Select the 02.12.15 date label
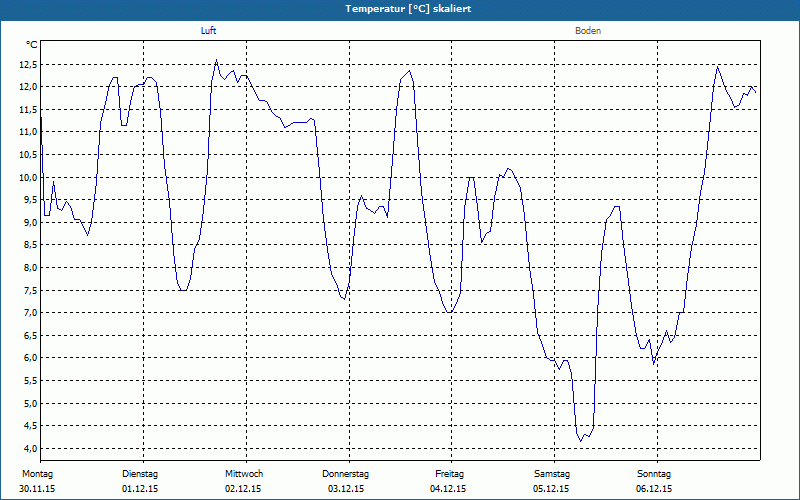Viewport: 800px width, 500px height. point(243,489)
